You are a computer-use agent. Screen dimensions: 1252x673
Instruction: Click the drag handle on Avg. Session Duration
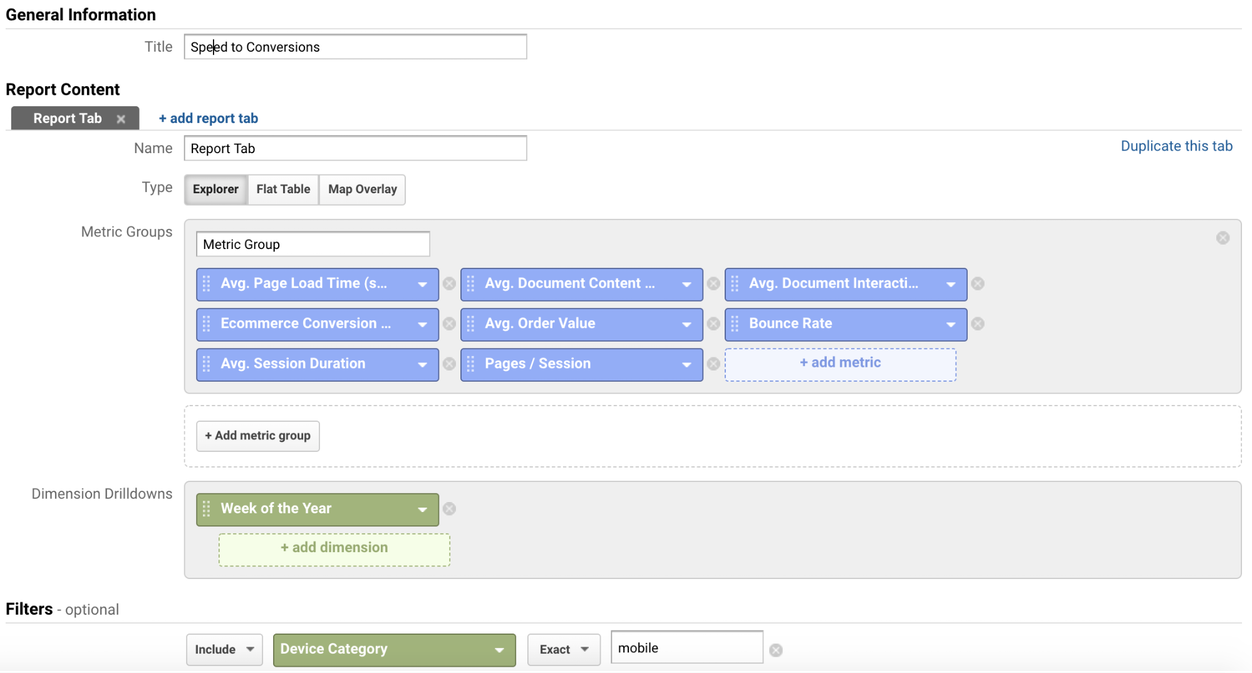click(207, 364)
